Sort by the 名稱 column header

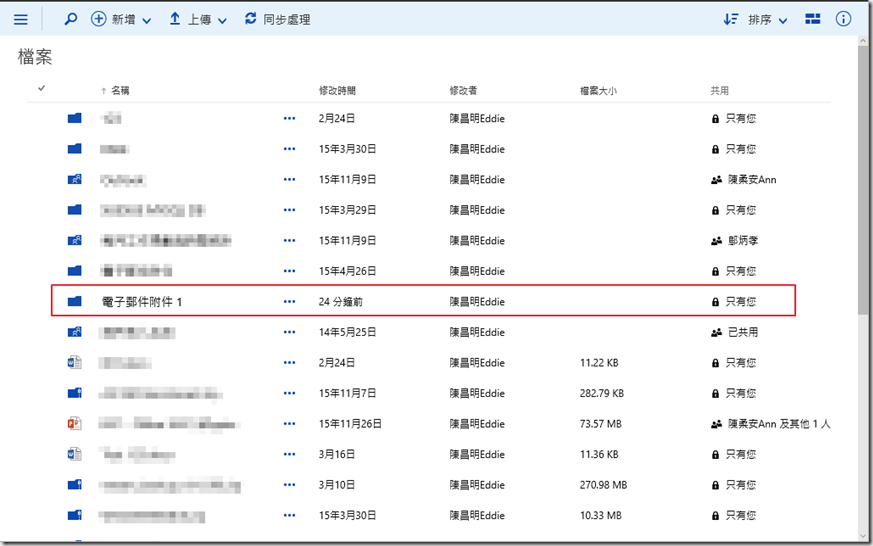click(x=120, y=91)
